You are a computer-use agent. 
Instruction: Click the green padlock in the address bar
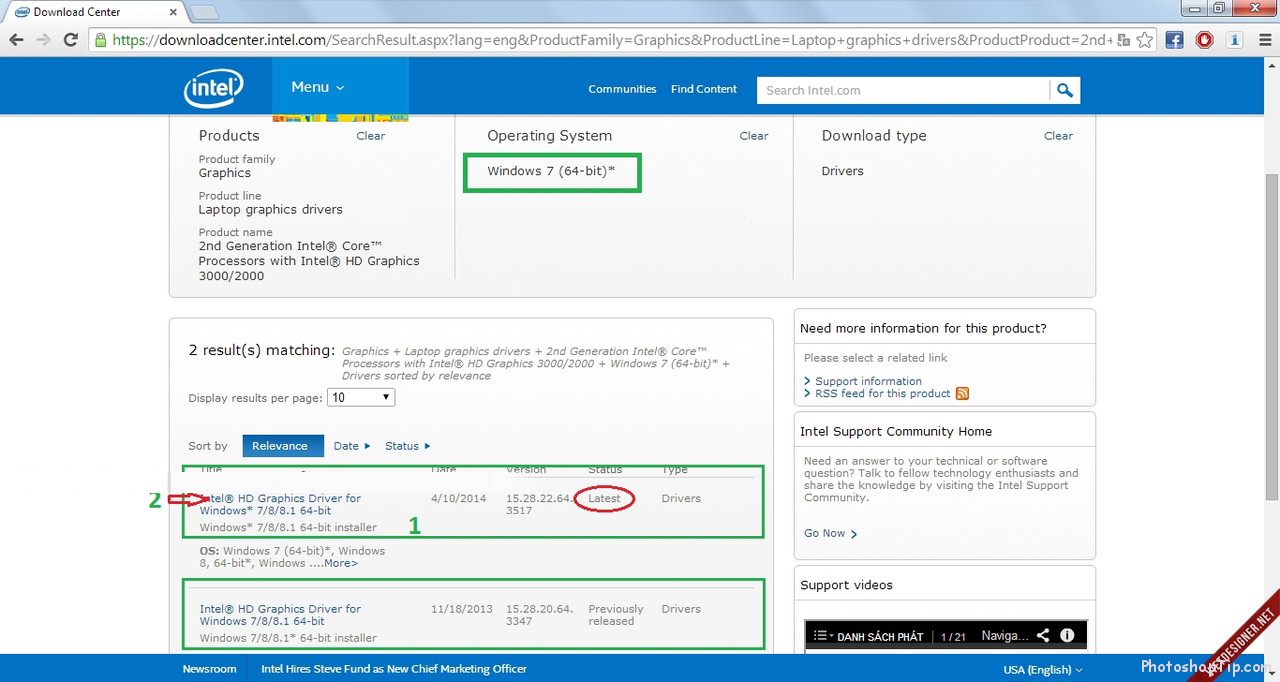click(100, 40)
